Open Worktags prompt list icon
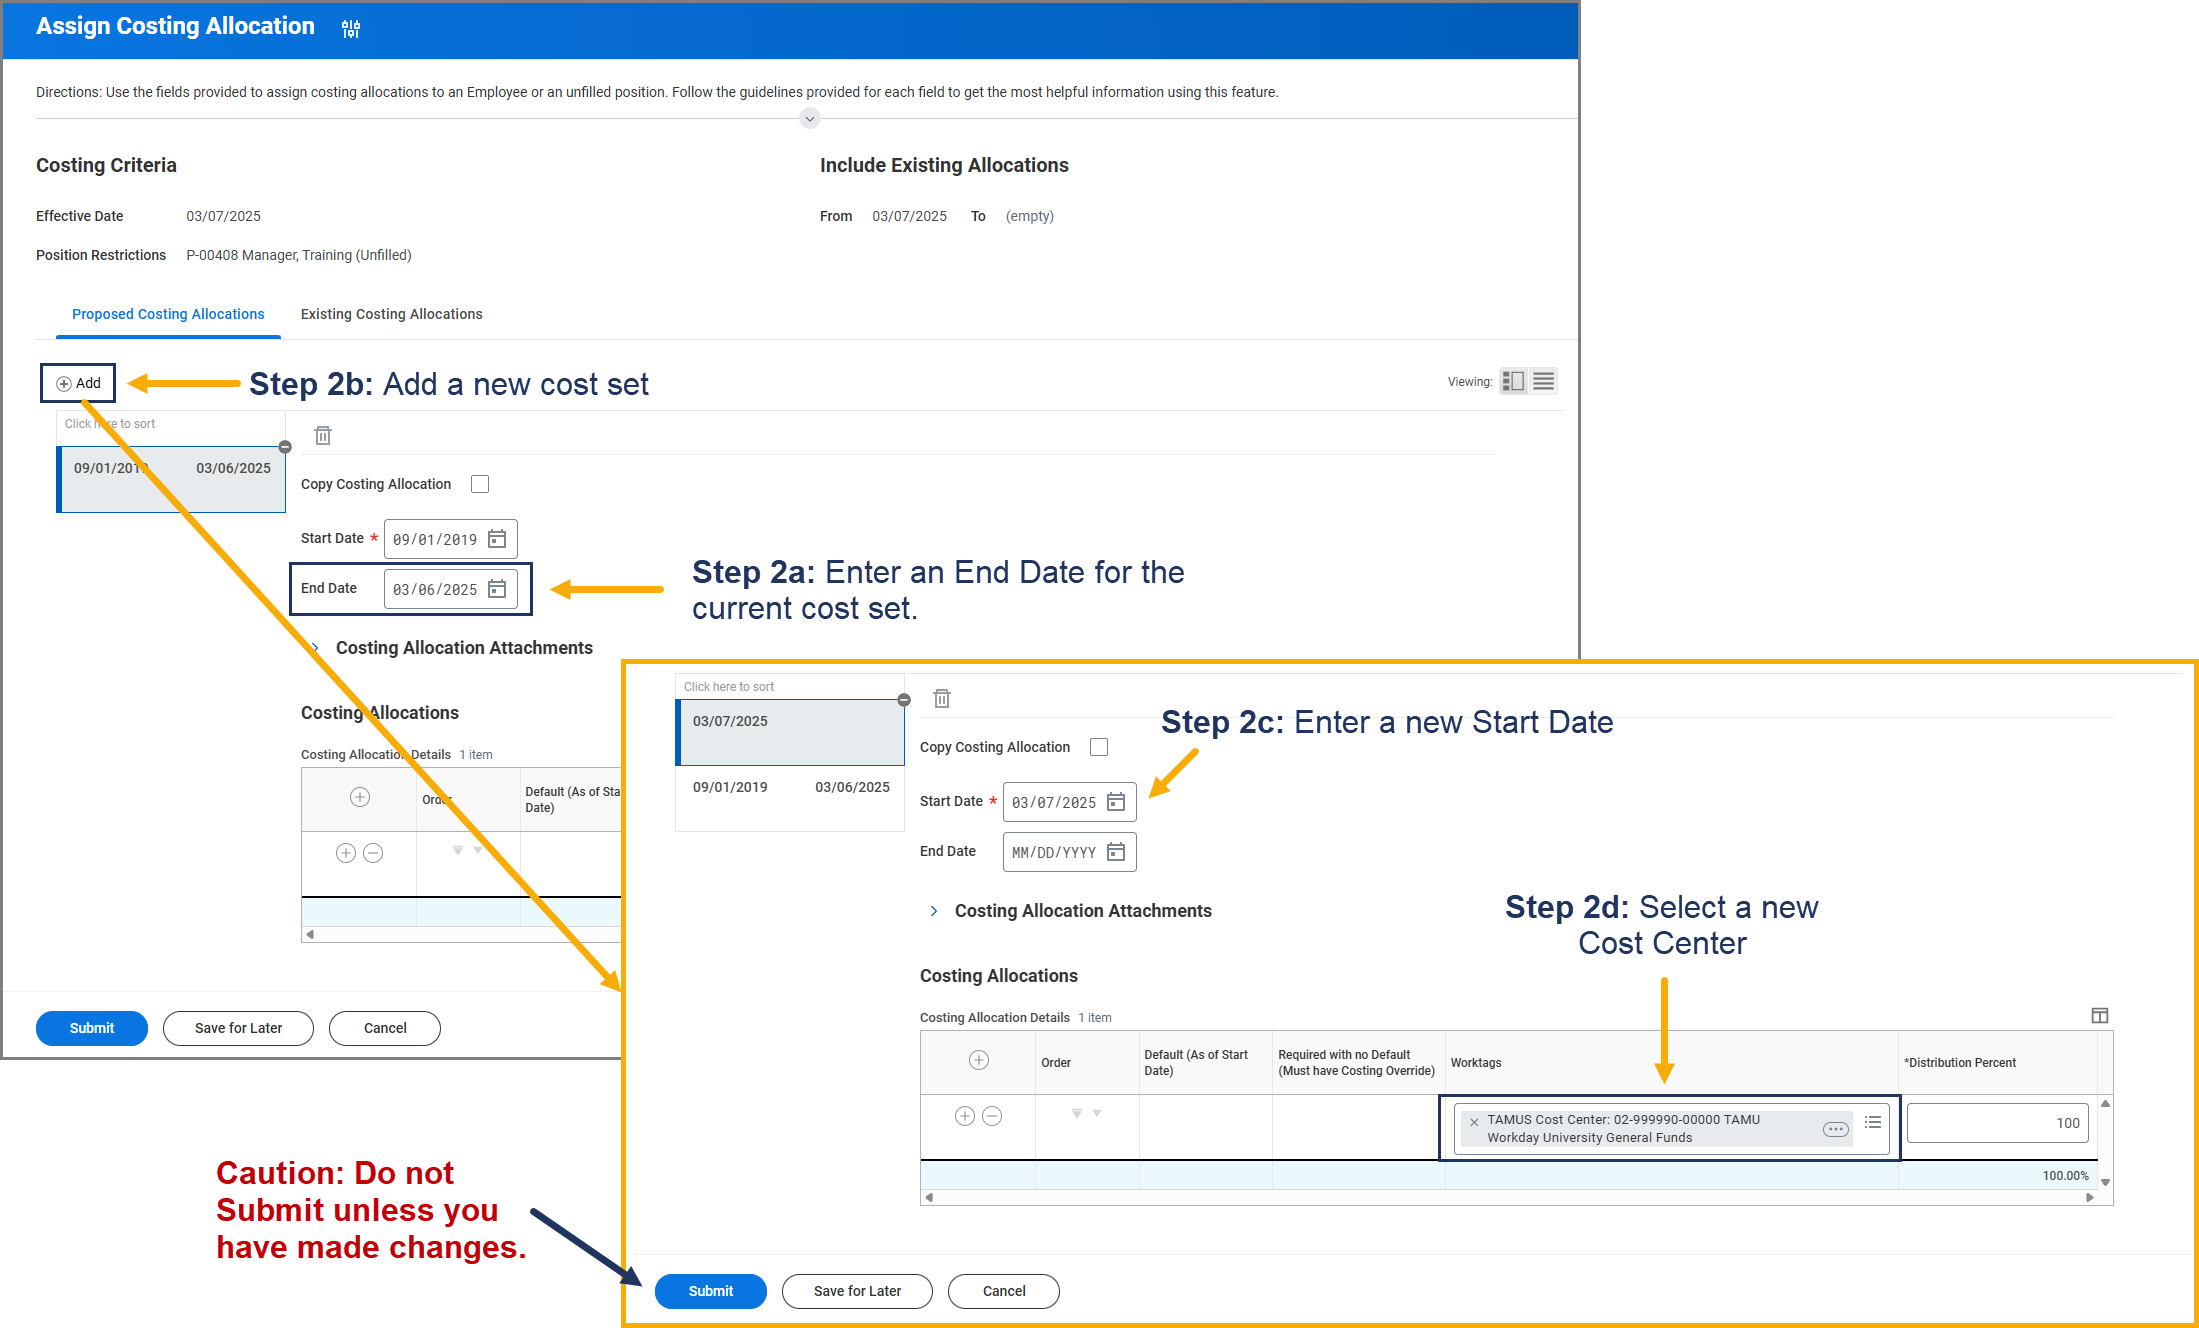 pos(1873,1123)
